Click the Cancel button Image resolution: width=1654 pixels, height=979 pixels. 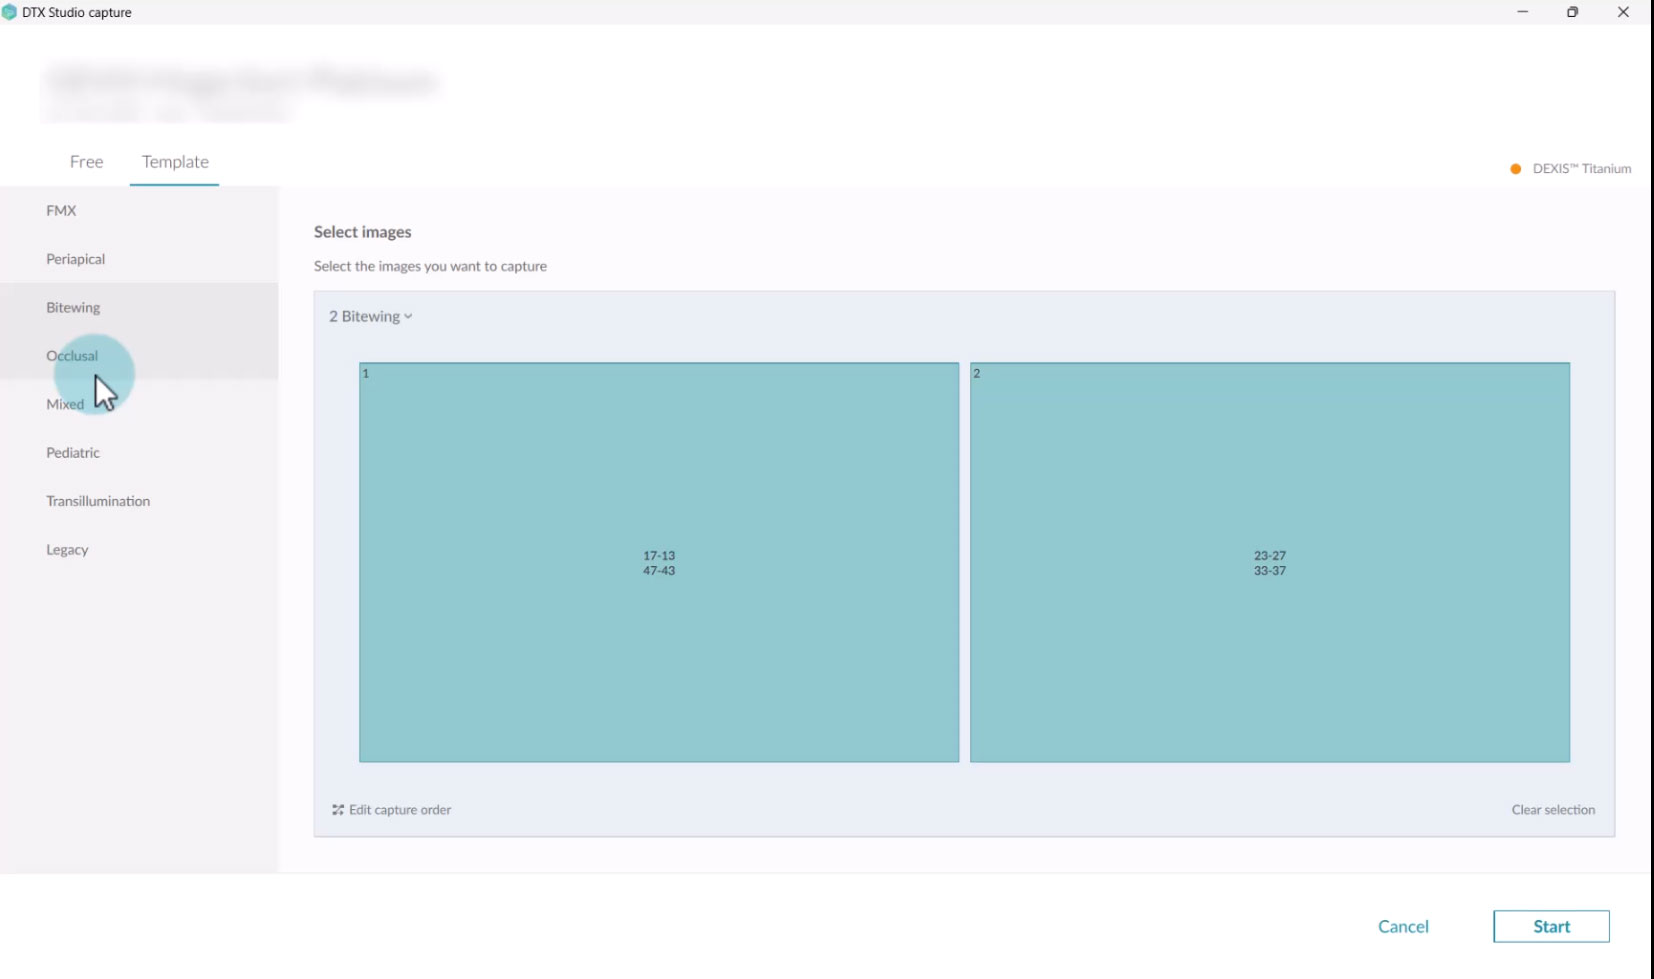click(1403, 927)
